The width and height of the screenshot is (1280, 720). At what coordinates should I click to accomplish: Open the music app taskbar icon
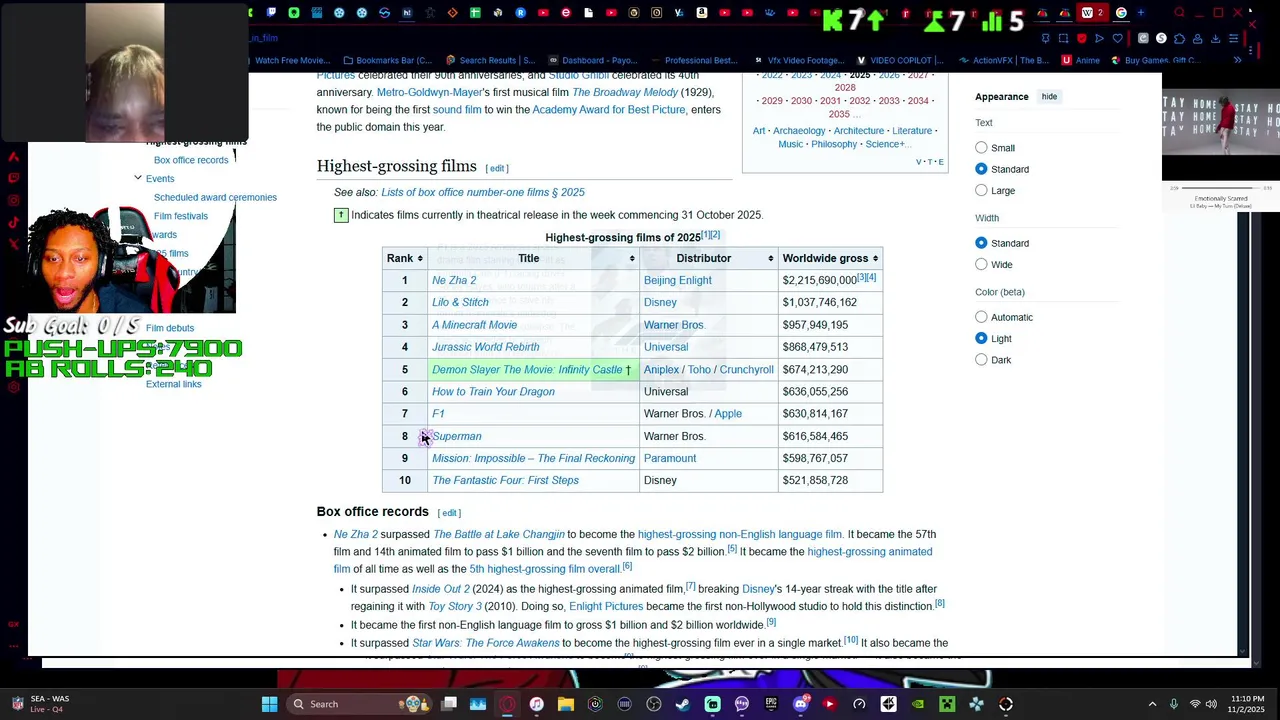pyautogui.click(x=536, y=704)
